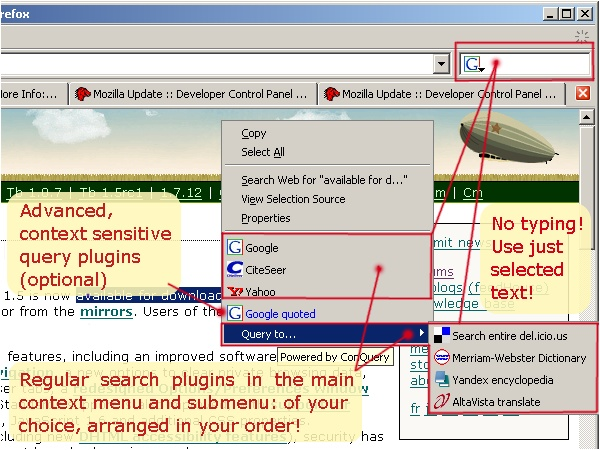
Task: Click the Yahoo icon in context menu
Action: 235,292
